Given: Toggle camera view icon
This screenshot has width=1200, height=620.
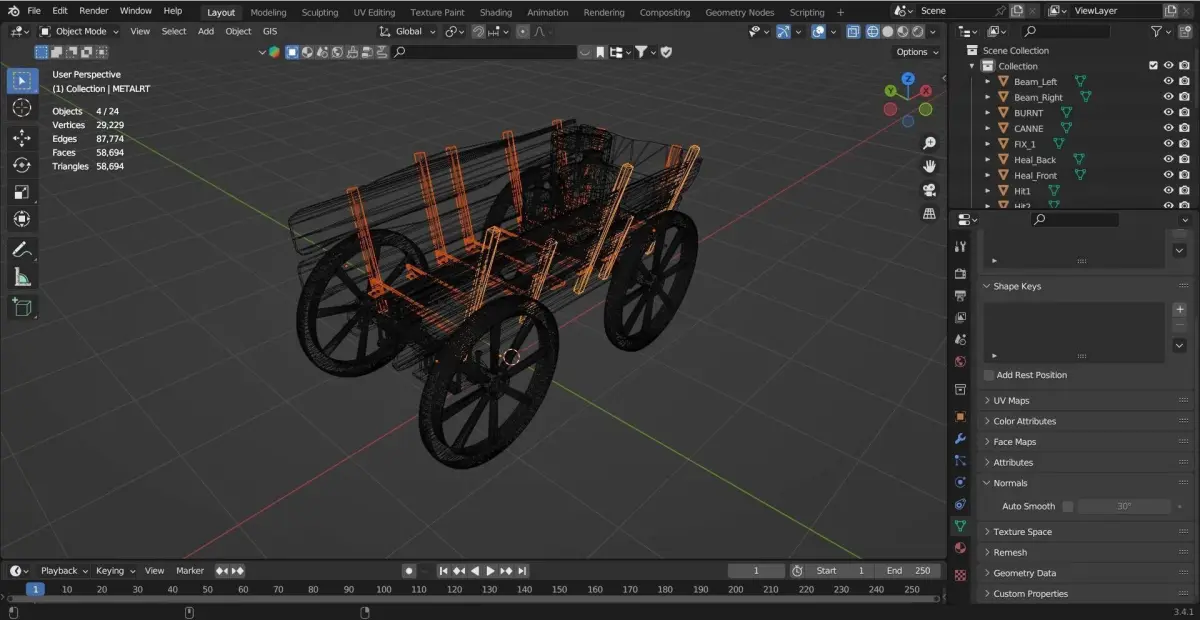Looking at the screenshot, I should [x=929, y=190].
